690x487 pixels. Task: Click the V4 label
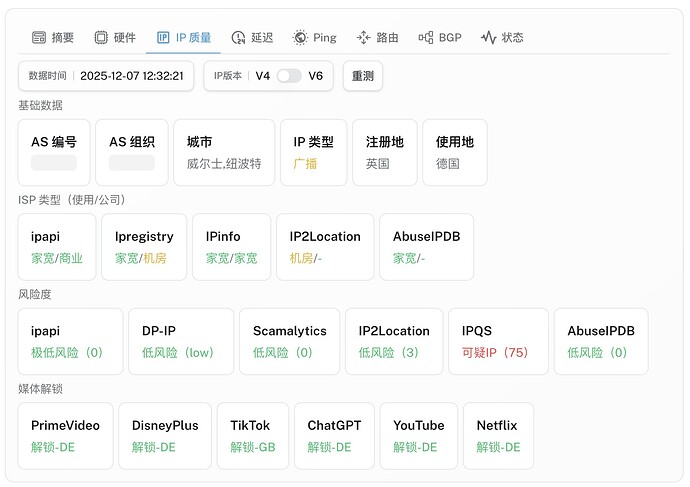pyautogui.click(x=263, y=76)
